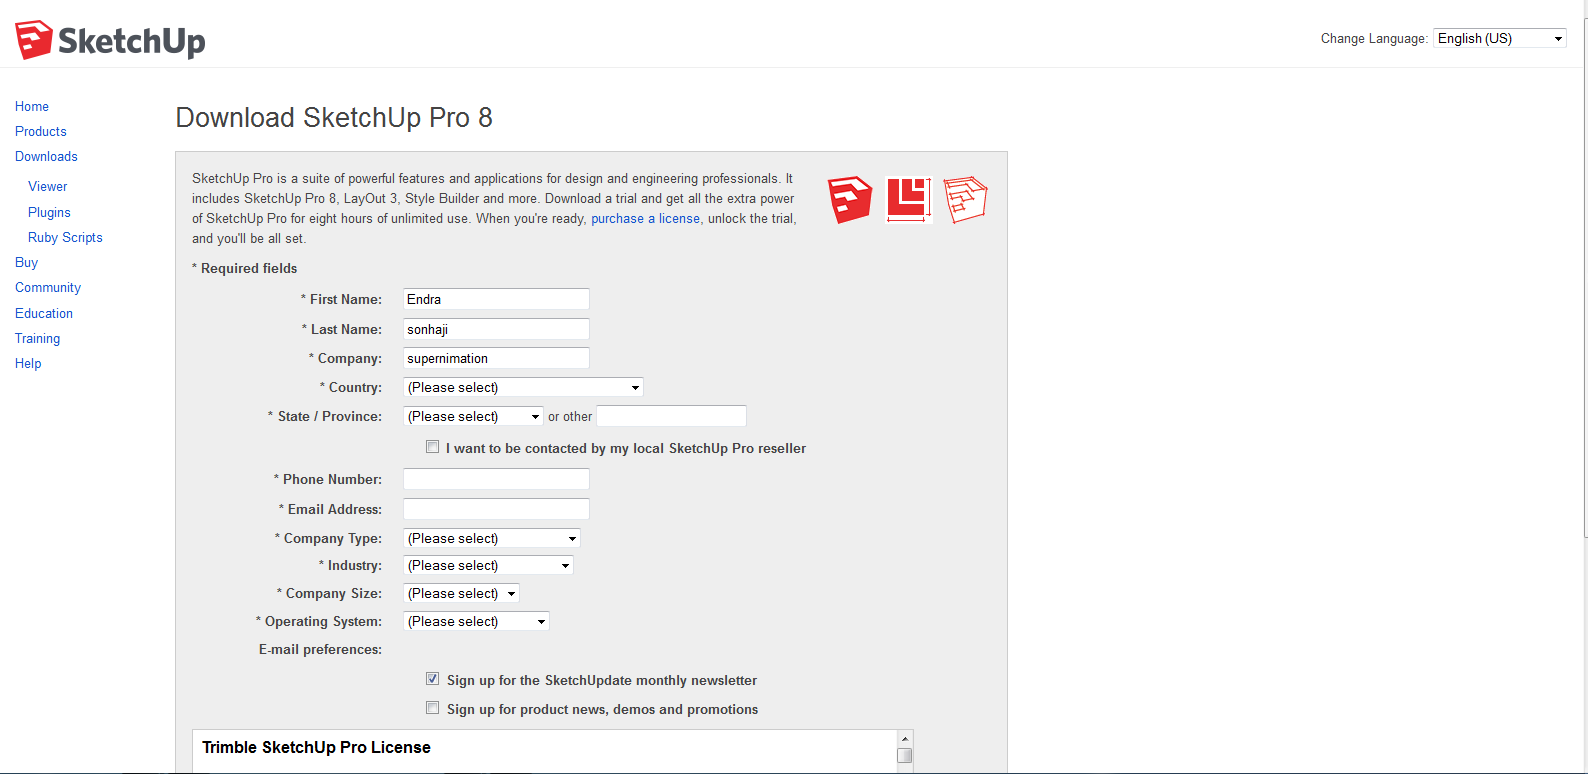Click the license box scrollbar thumb
This screenshot has width=1588, height=774.
[905, 756]
